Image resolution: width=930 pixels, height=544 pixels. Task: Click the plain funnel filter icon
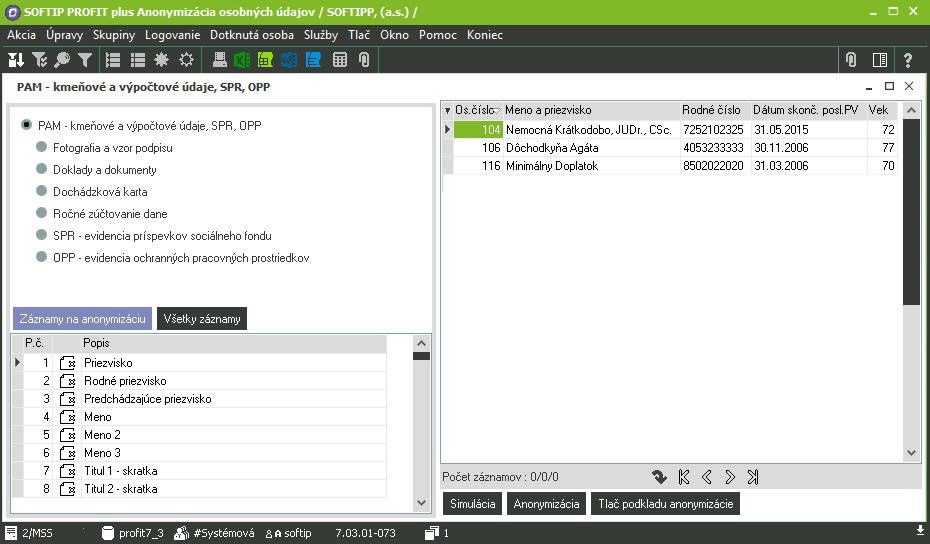pyautogui.click(x=85, y=60)
